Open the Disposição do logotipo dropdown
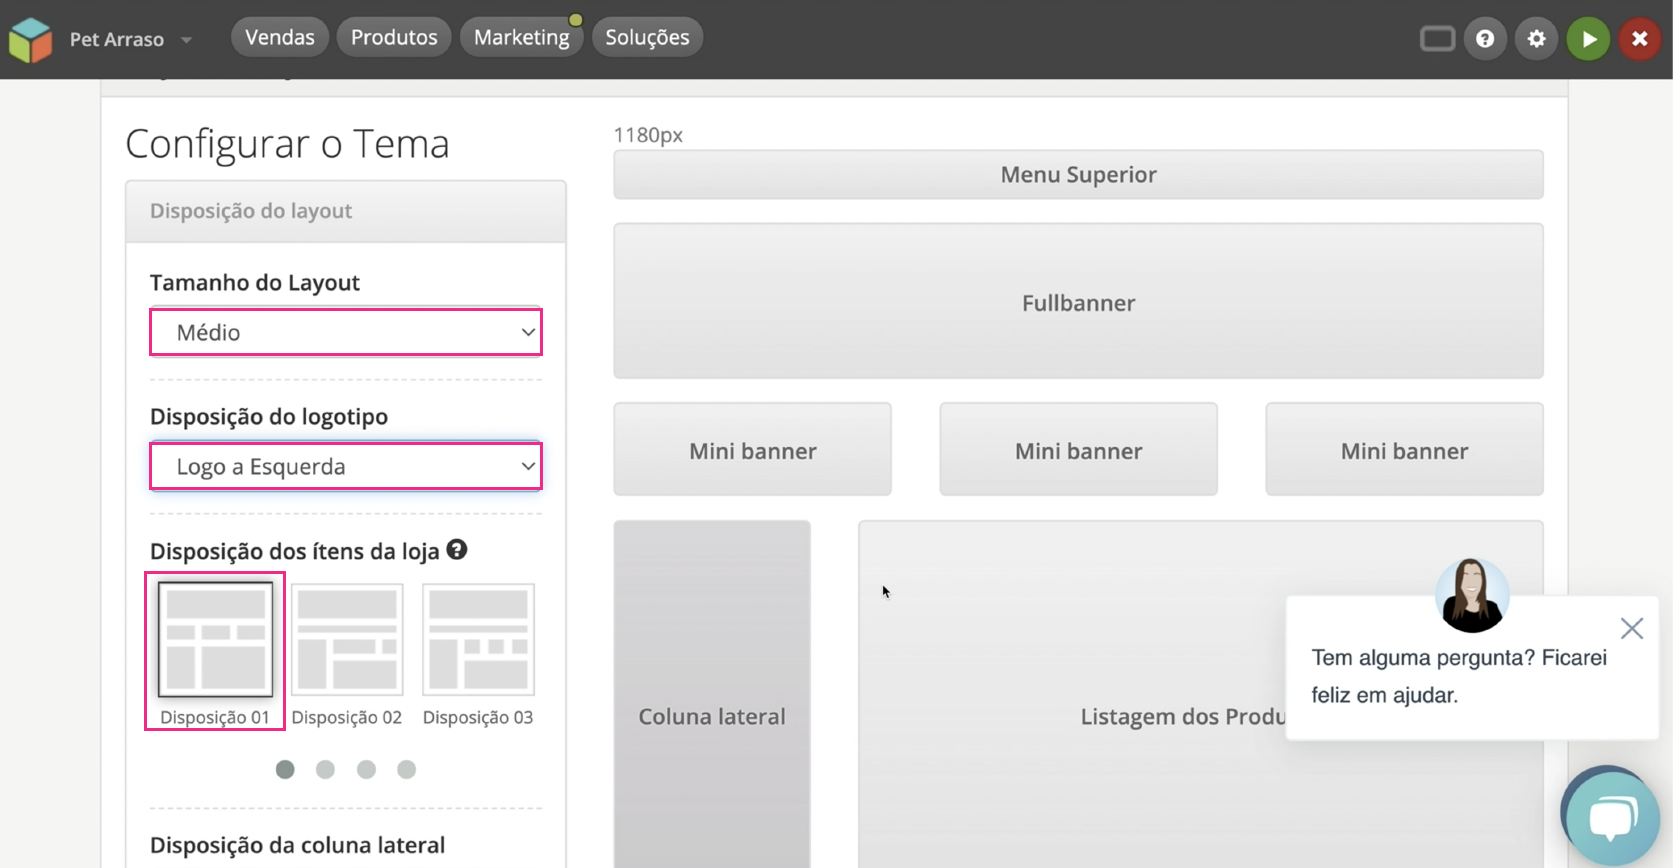Screen dimensions: 1673x868 pos(346,466)
